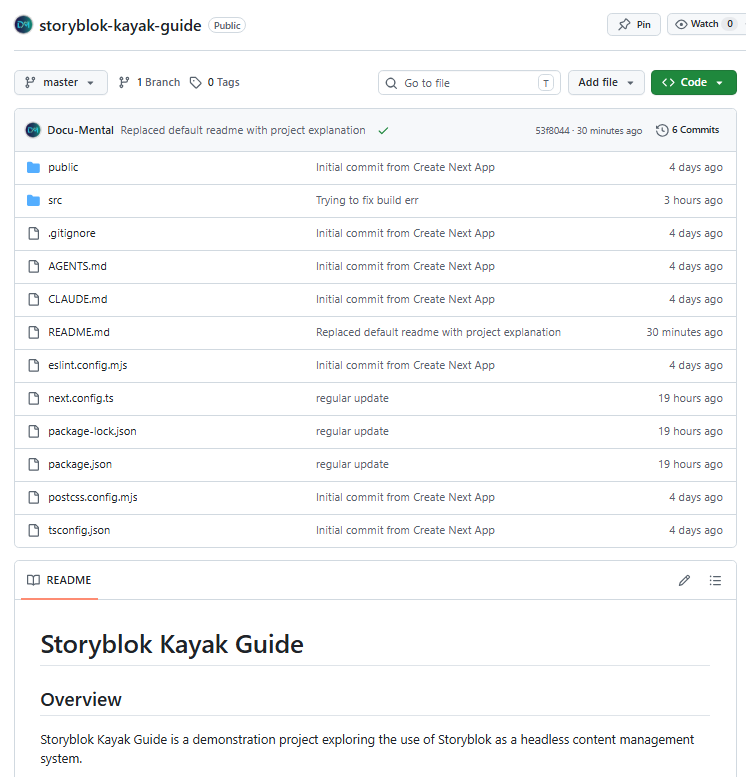The width and height of the screenshot is (746, 777).
Task: Click the "Overview" README heading
Action: tap(81, 700)
